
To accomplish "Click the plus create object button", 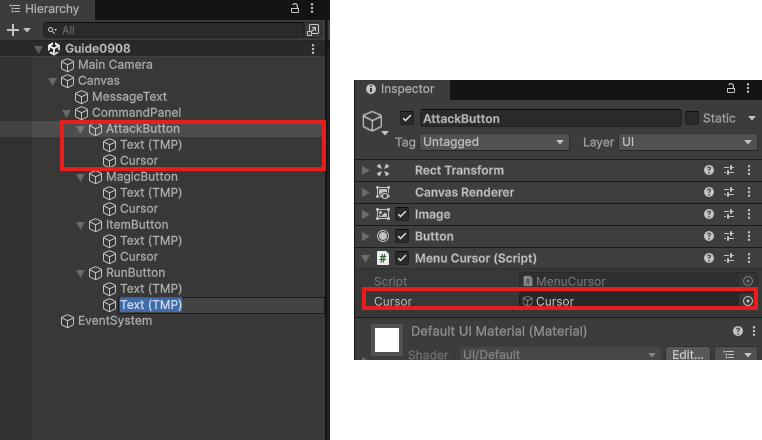I will pyautogui.click(x=13, y=30).
